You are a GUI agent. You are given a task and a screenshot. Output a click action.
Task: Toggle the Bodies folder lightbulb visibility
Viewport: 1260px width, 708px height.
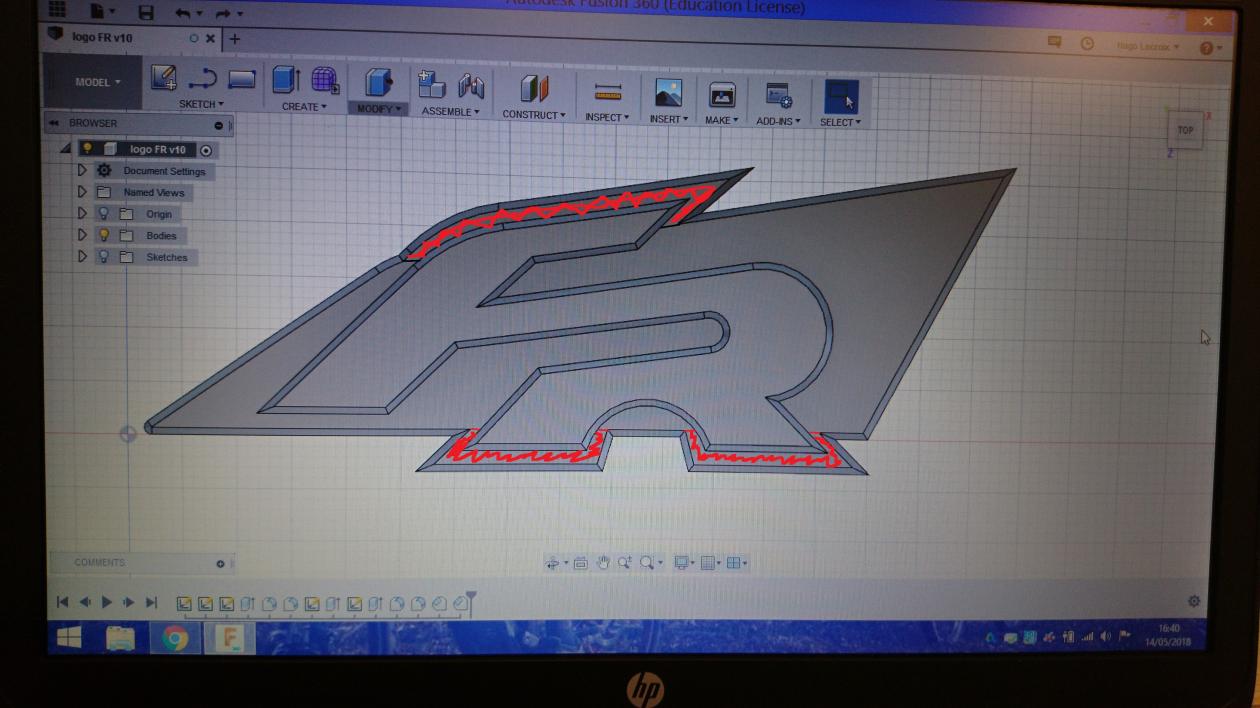click(103, 235)
